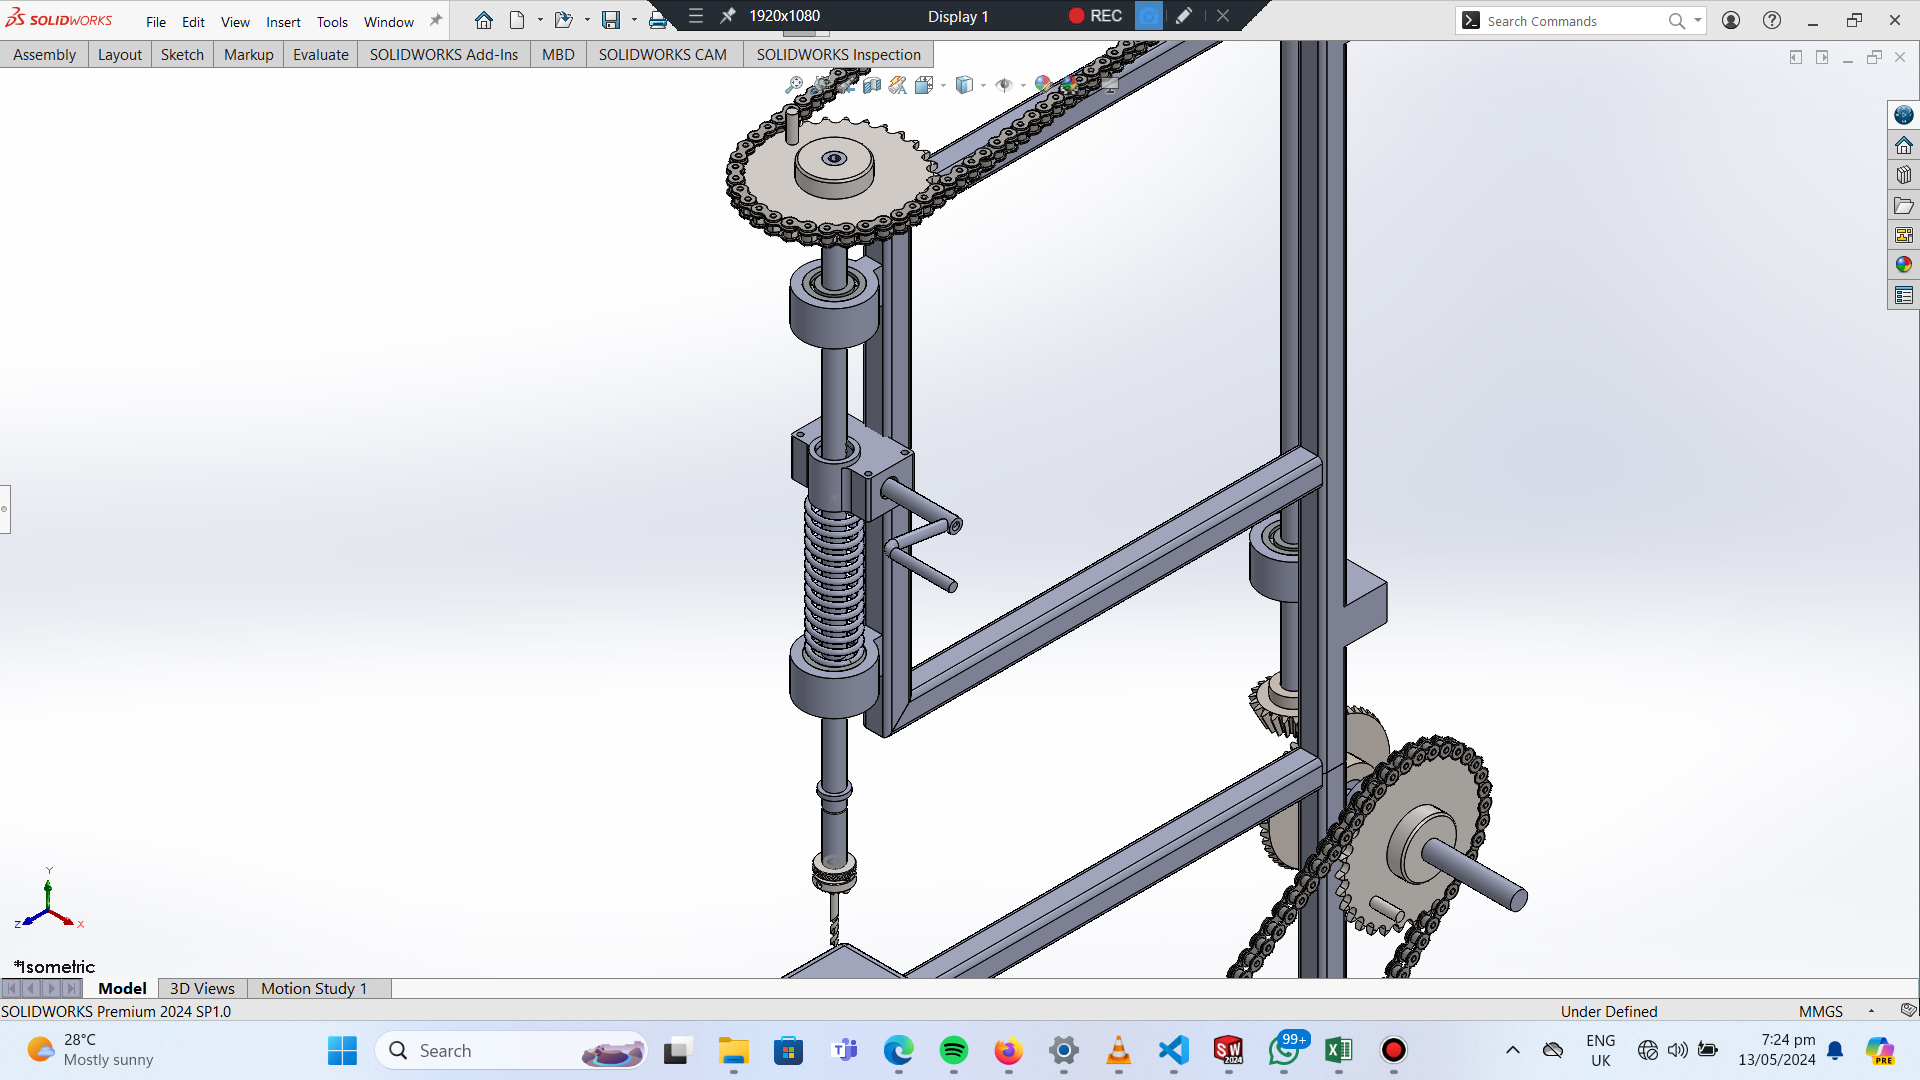Open the Tools menu
The image size is (1920, 1080).
tap(332, 21)
